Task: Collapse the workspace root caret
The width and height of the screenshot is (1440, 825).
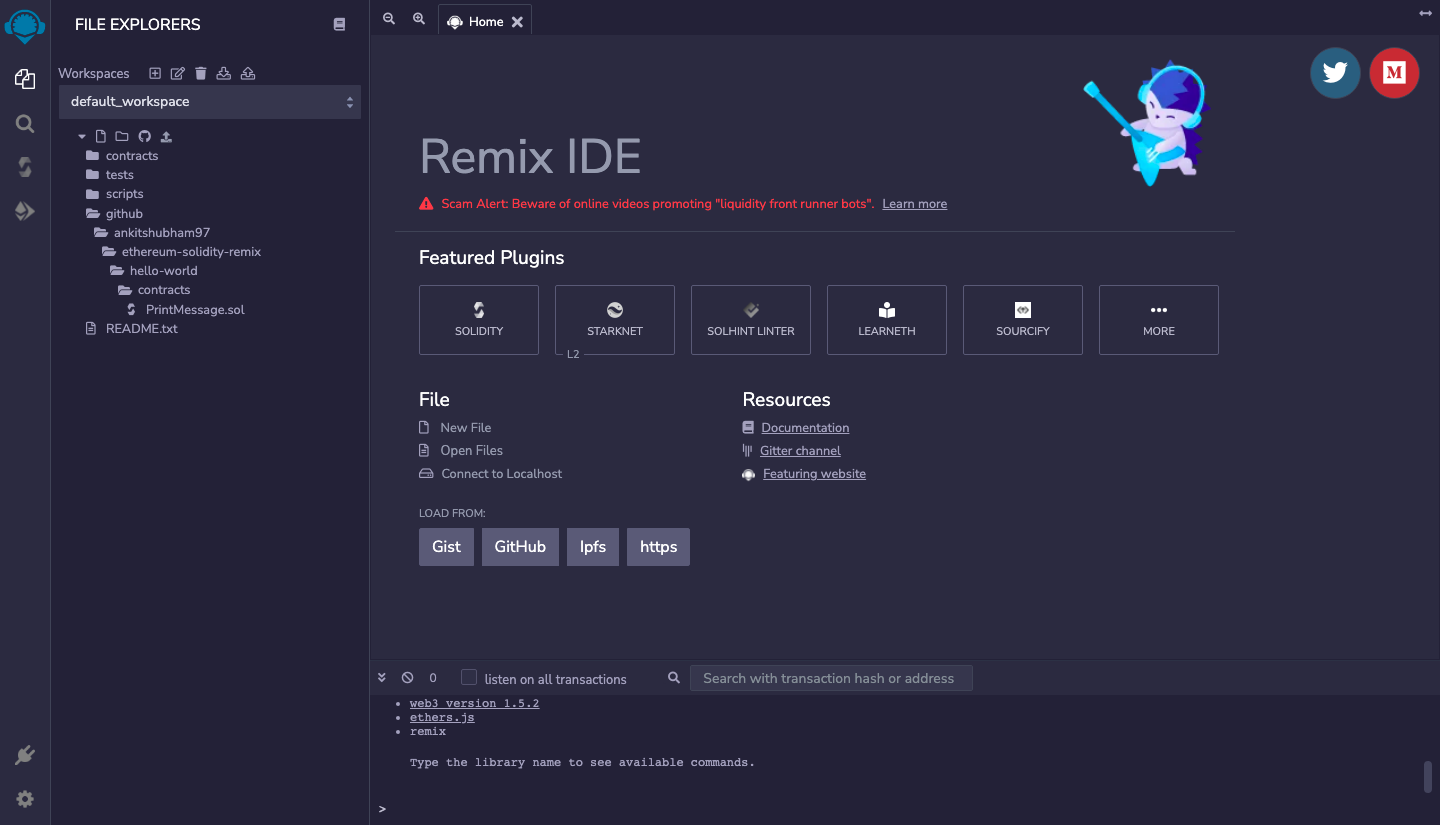Action: 82,136
